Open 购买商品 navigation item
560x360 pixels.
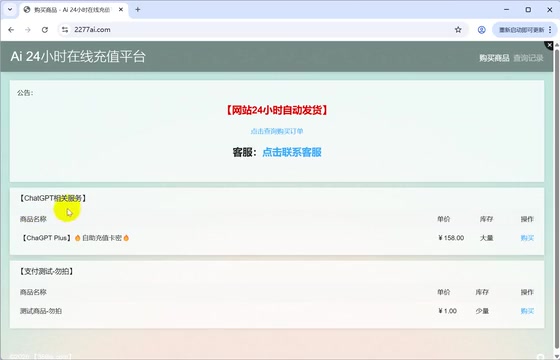(494, 58)
